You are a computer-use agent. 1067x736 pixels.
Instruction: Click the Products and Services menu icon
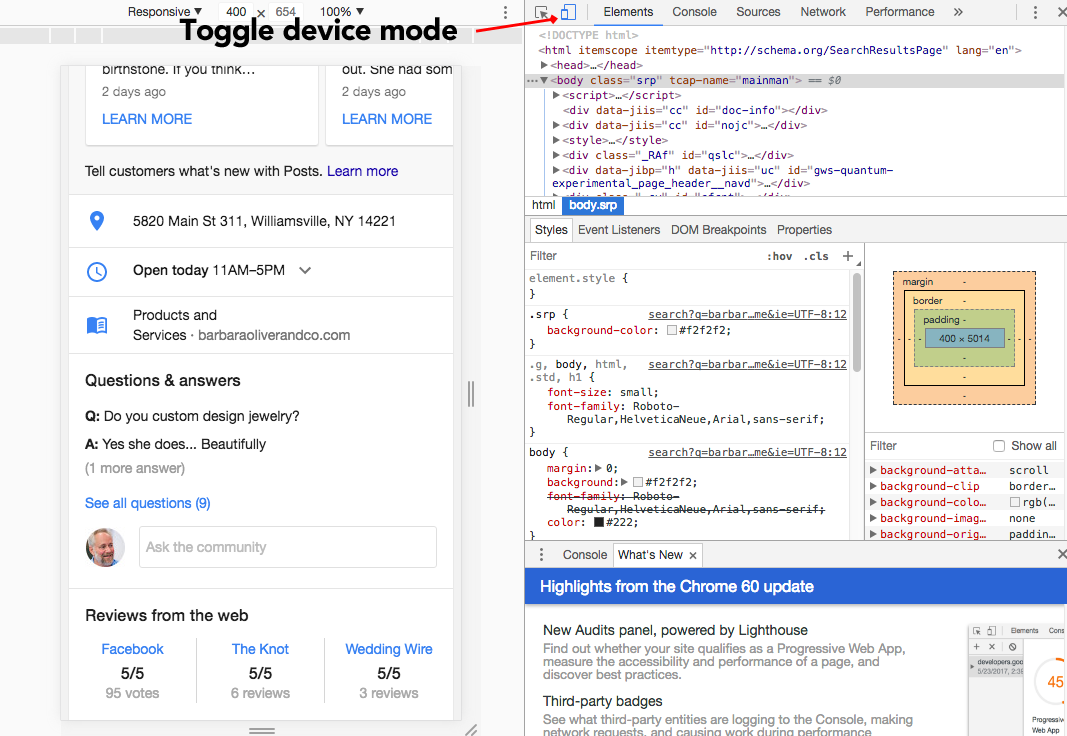(x=97, y=325)
